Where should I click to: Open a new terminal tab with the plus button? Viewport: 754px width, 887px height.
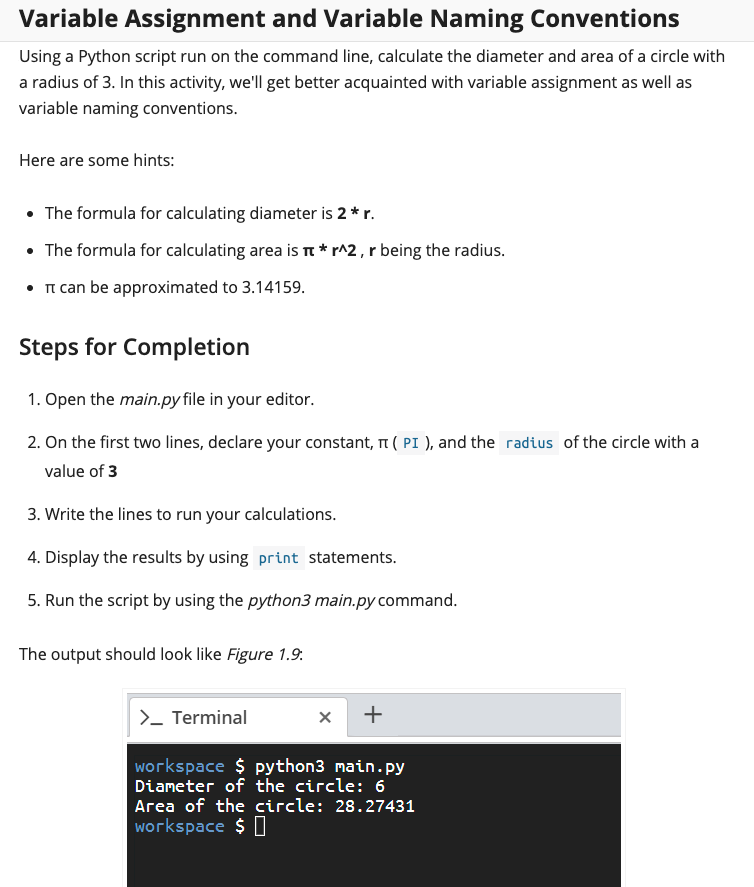[373, 714]
